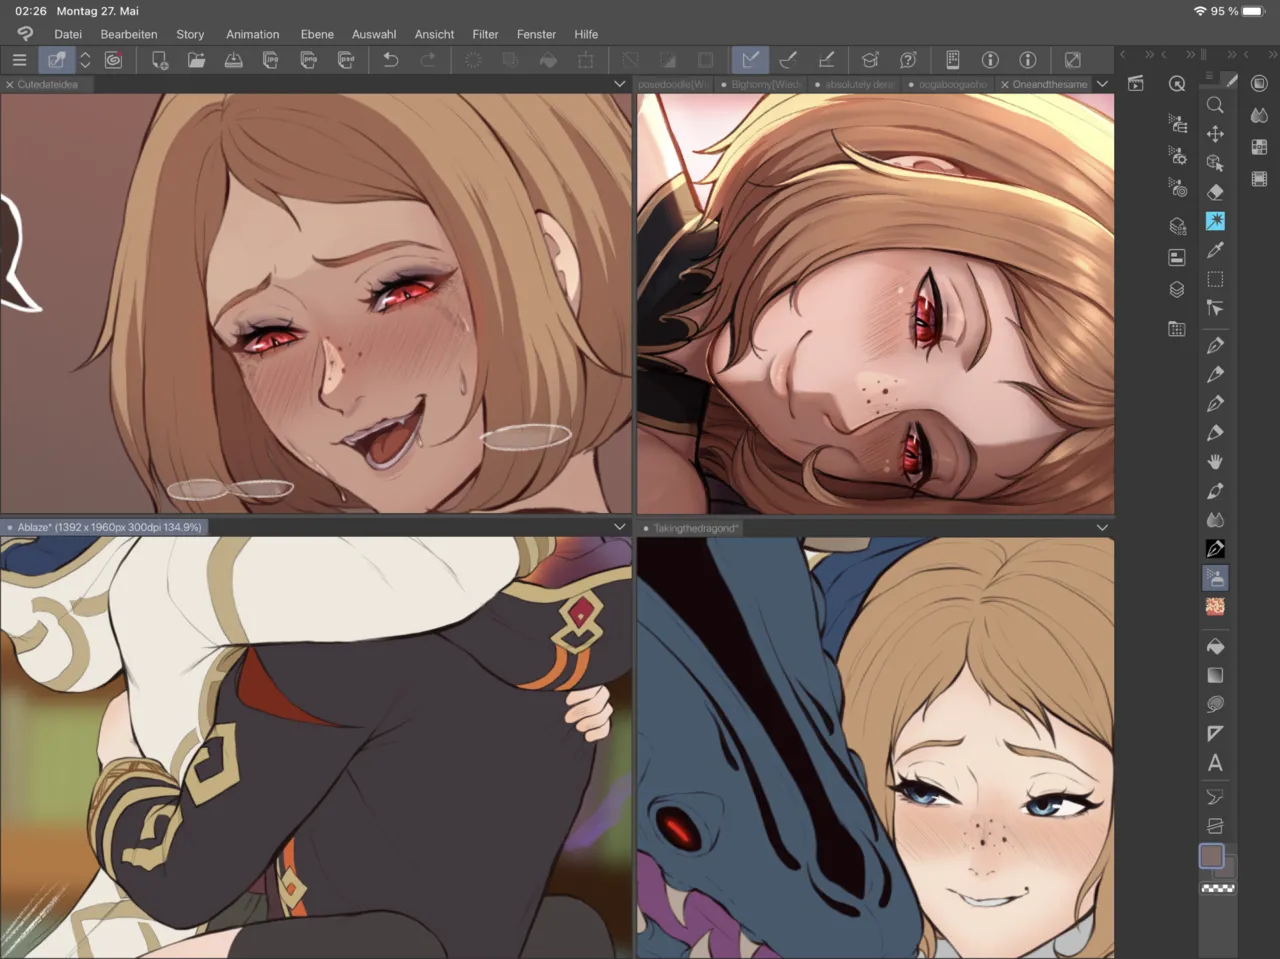Expand tab list of Cutedateidea pane
This screenshot has height=959, width=1280.
pos(619,84)
